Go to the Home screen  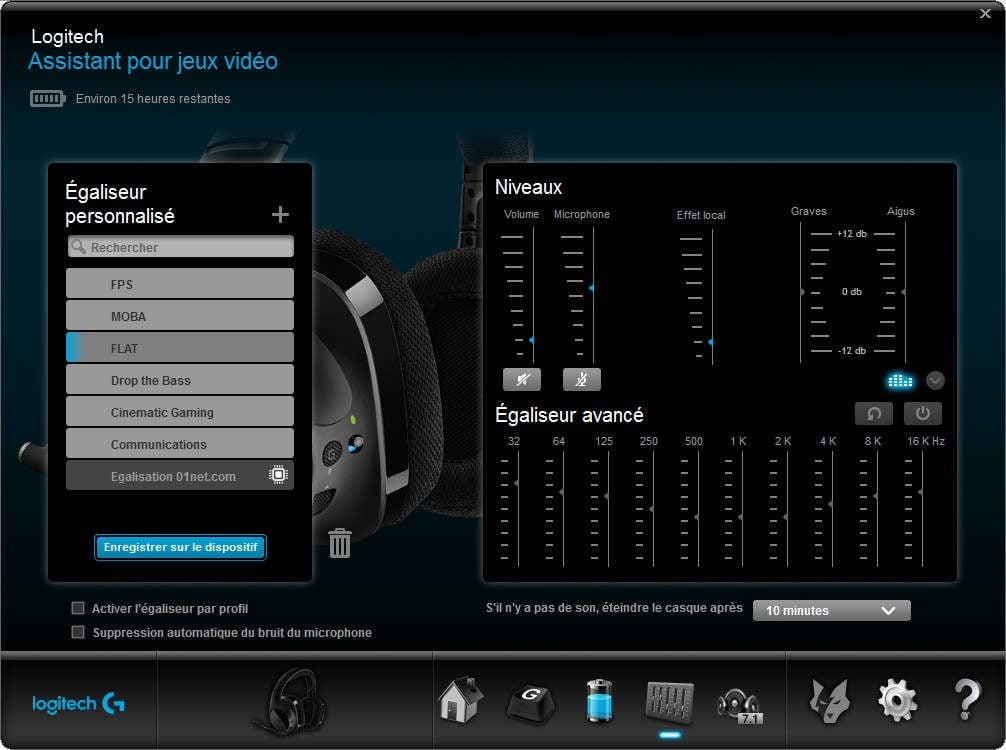[460, 700]
